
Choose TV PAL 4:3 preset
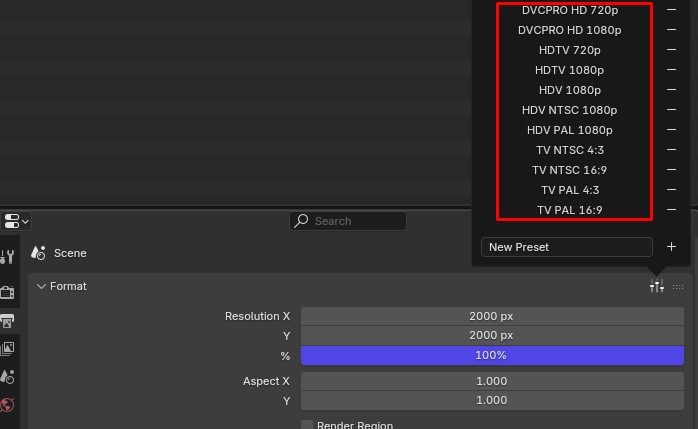pyautogui.click(x=570, y=190)
